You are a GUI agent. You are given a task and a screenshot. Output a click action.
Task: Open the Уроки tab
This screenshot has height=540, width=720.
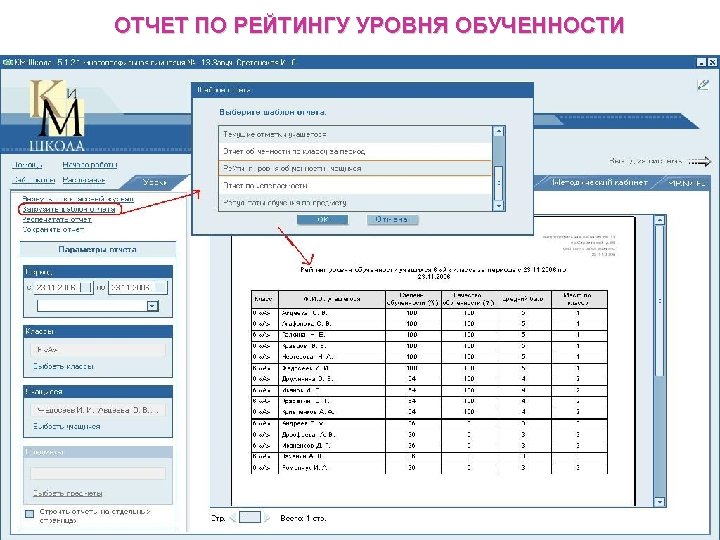tap(154, 182)
